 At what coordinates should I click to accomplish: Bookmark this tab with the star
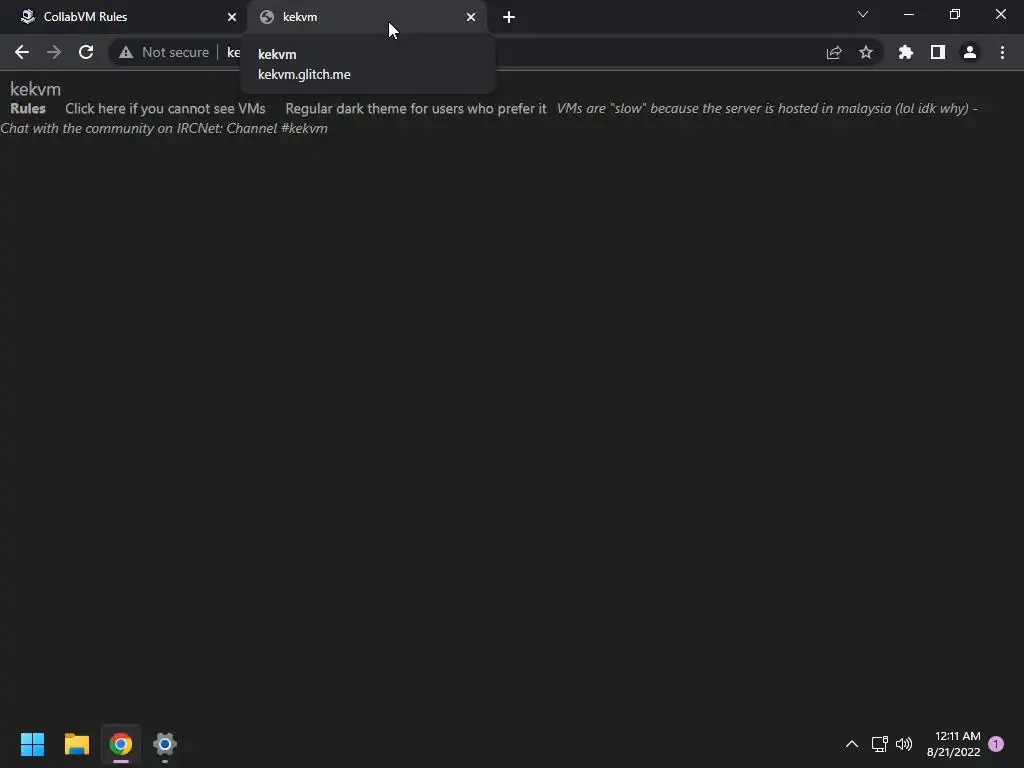[x=866, y=52]
